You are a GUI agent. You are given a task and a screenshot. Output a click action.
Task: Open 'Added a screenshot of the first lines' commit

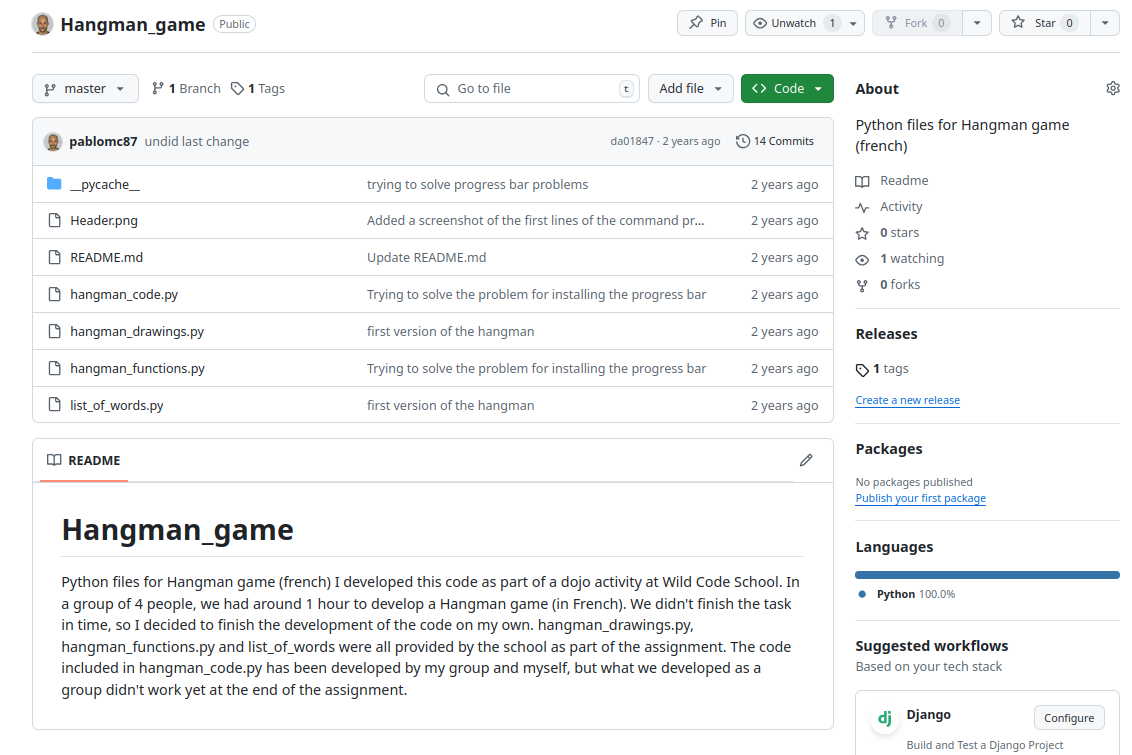tap(535, 221)
